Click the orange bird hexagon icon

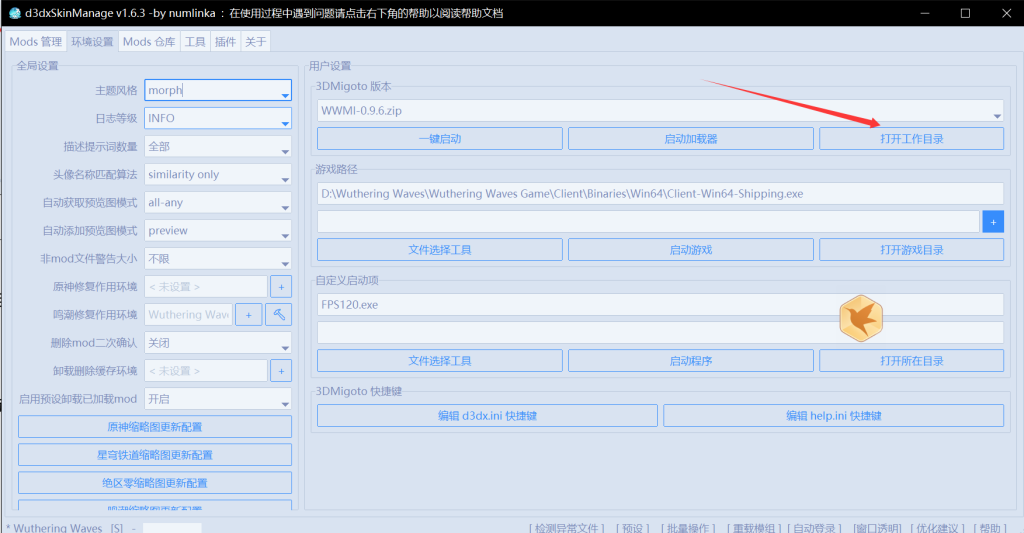click(860, 318)
